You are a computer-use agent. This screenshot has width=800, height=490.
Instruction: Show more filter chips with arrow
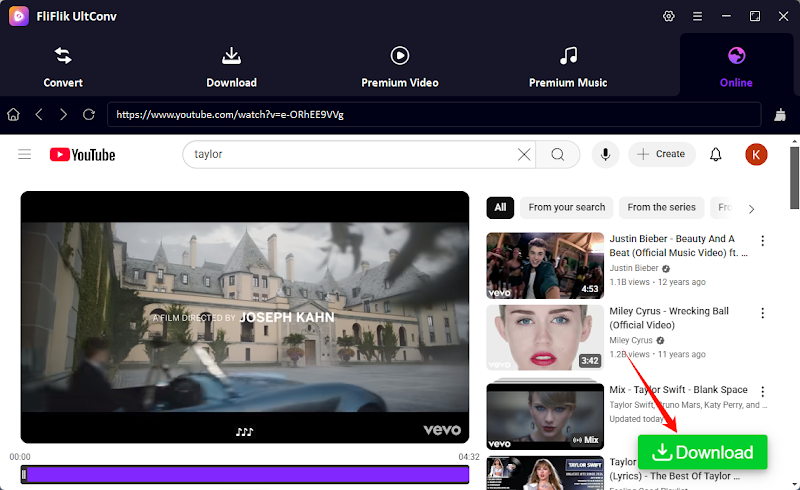point(751,209)
